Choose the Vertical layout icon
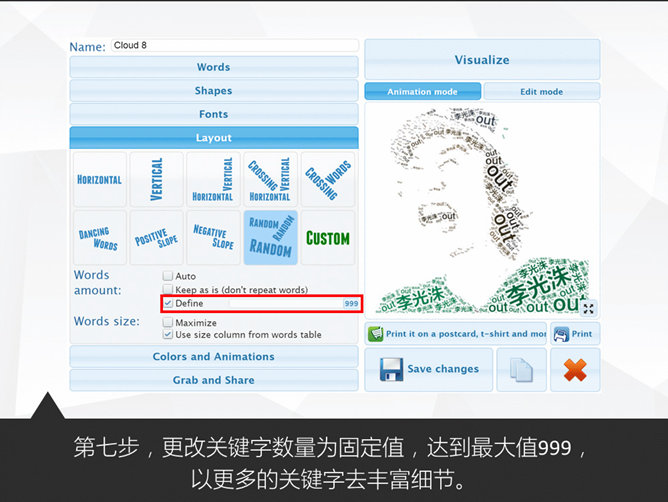Image resolution: width=668 pixels, height=502 pixels. click(x=157, y=180)
